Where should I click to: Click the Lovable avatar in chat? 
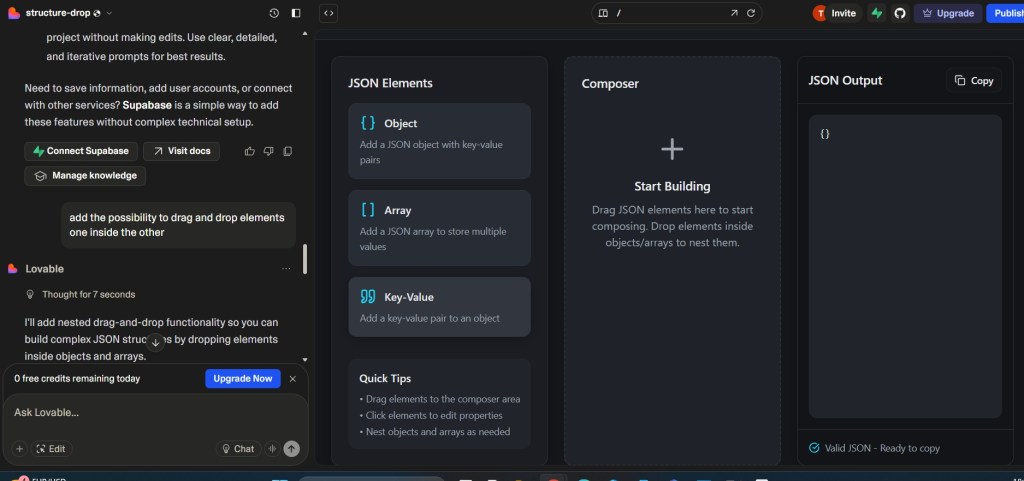(x=12, y=269)
